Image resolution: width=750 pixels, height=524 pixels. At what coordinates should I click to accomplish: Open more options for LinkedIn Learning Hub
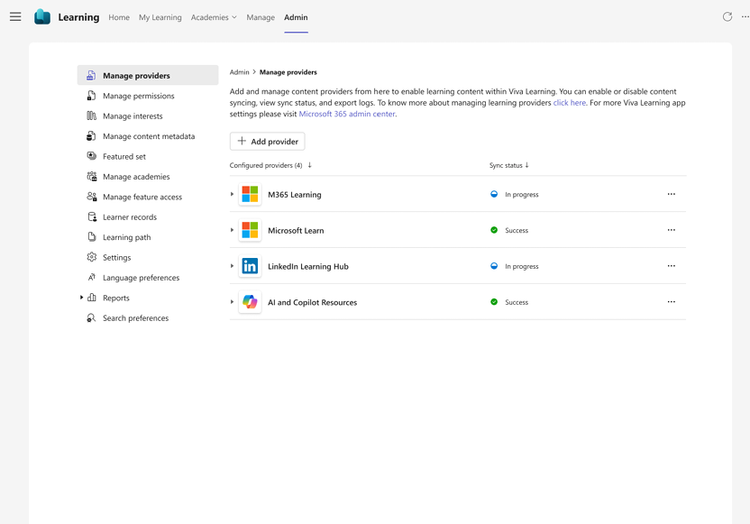pos(671,266)
